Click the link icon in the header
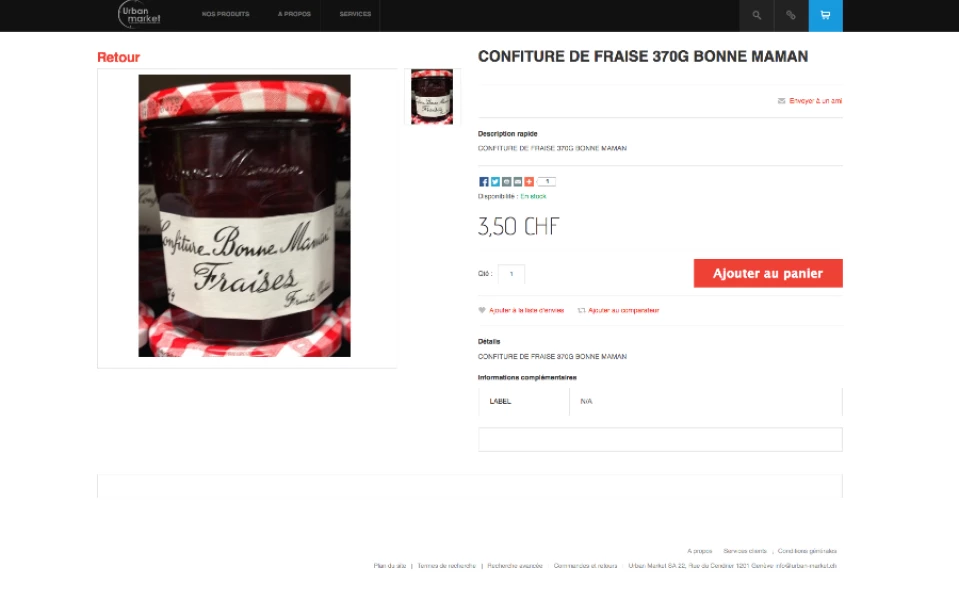The image size is (959, 600). [x=791, y=15]
